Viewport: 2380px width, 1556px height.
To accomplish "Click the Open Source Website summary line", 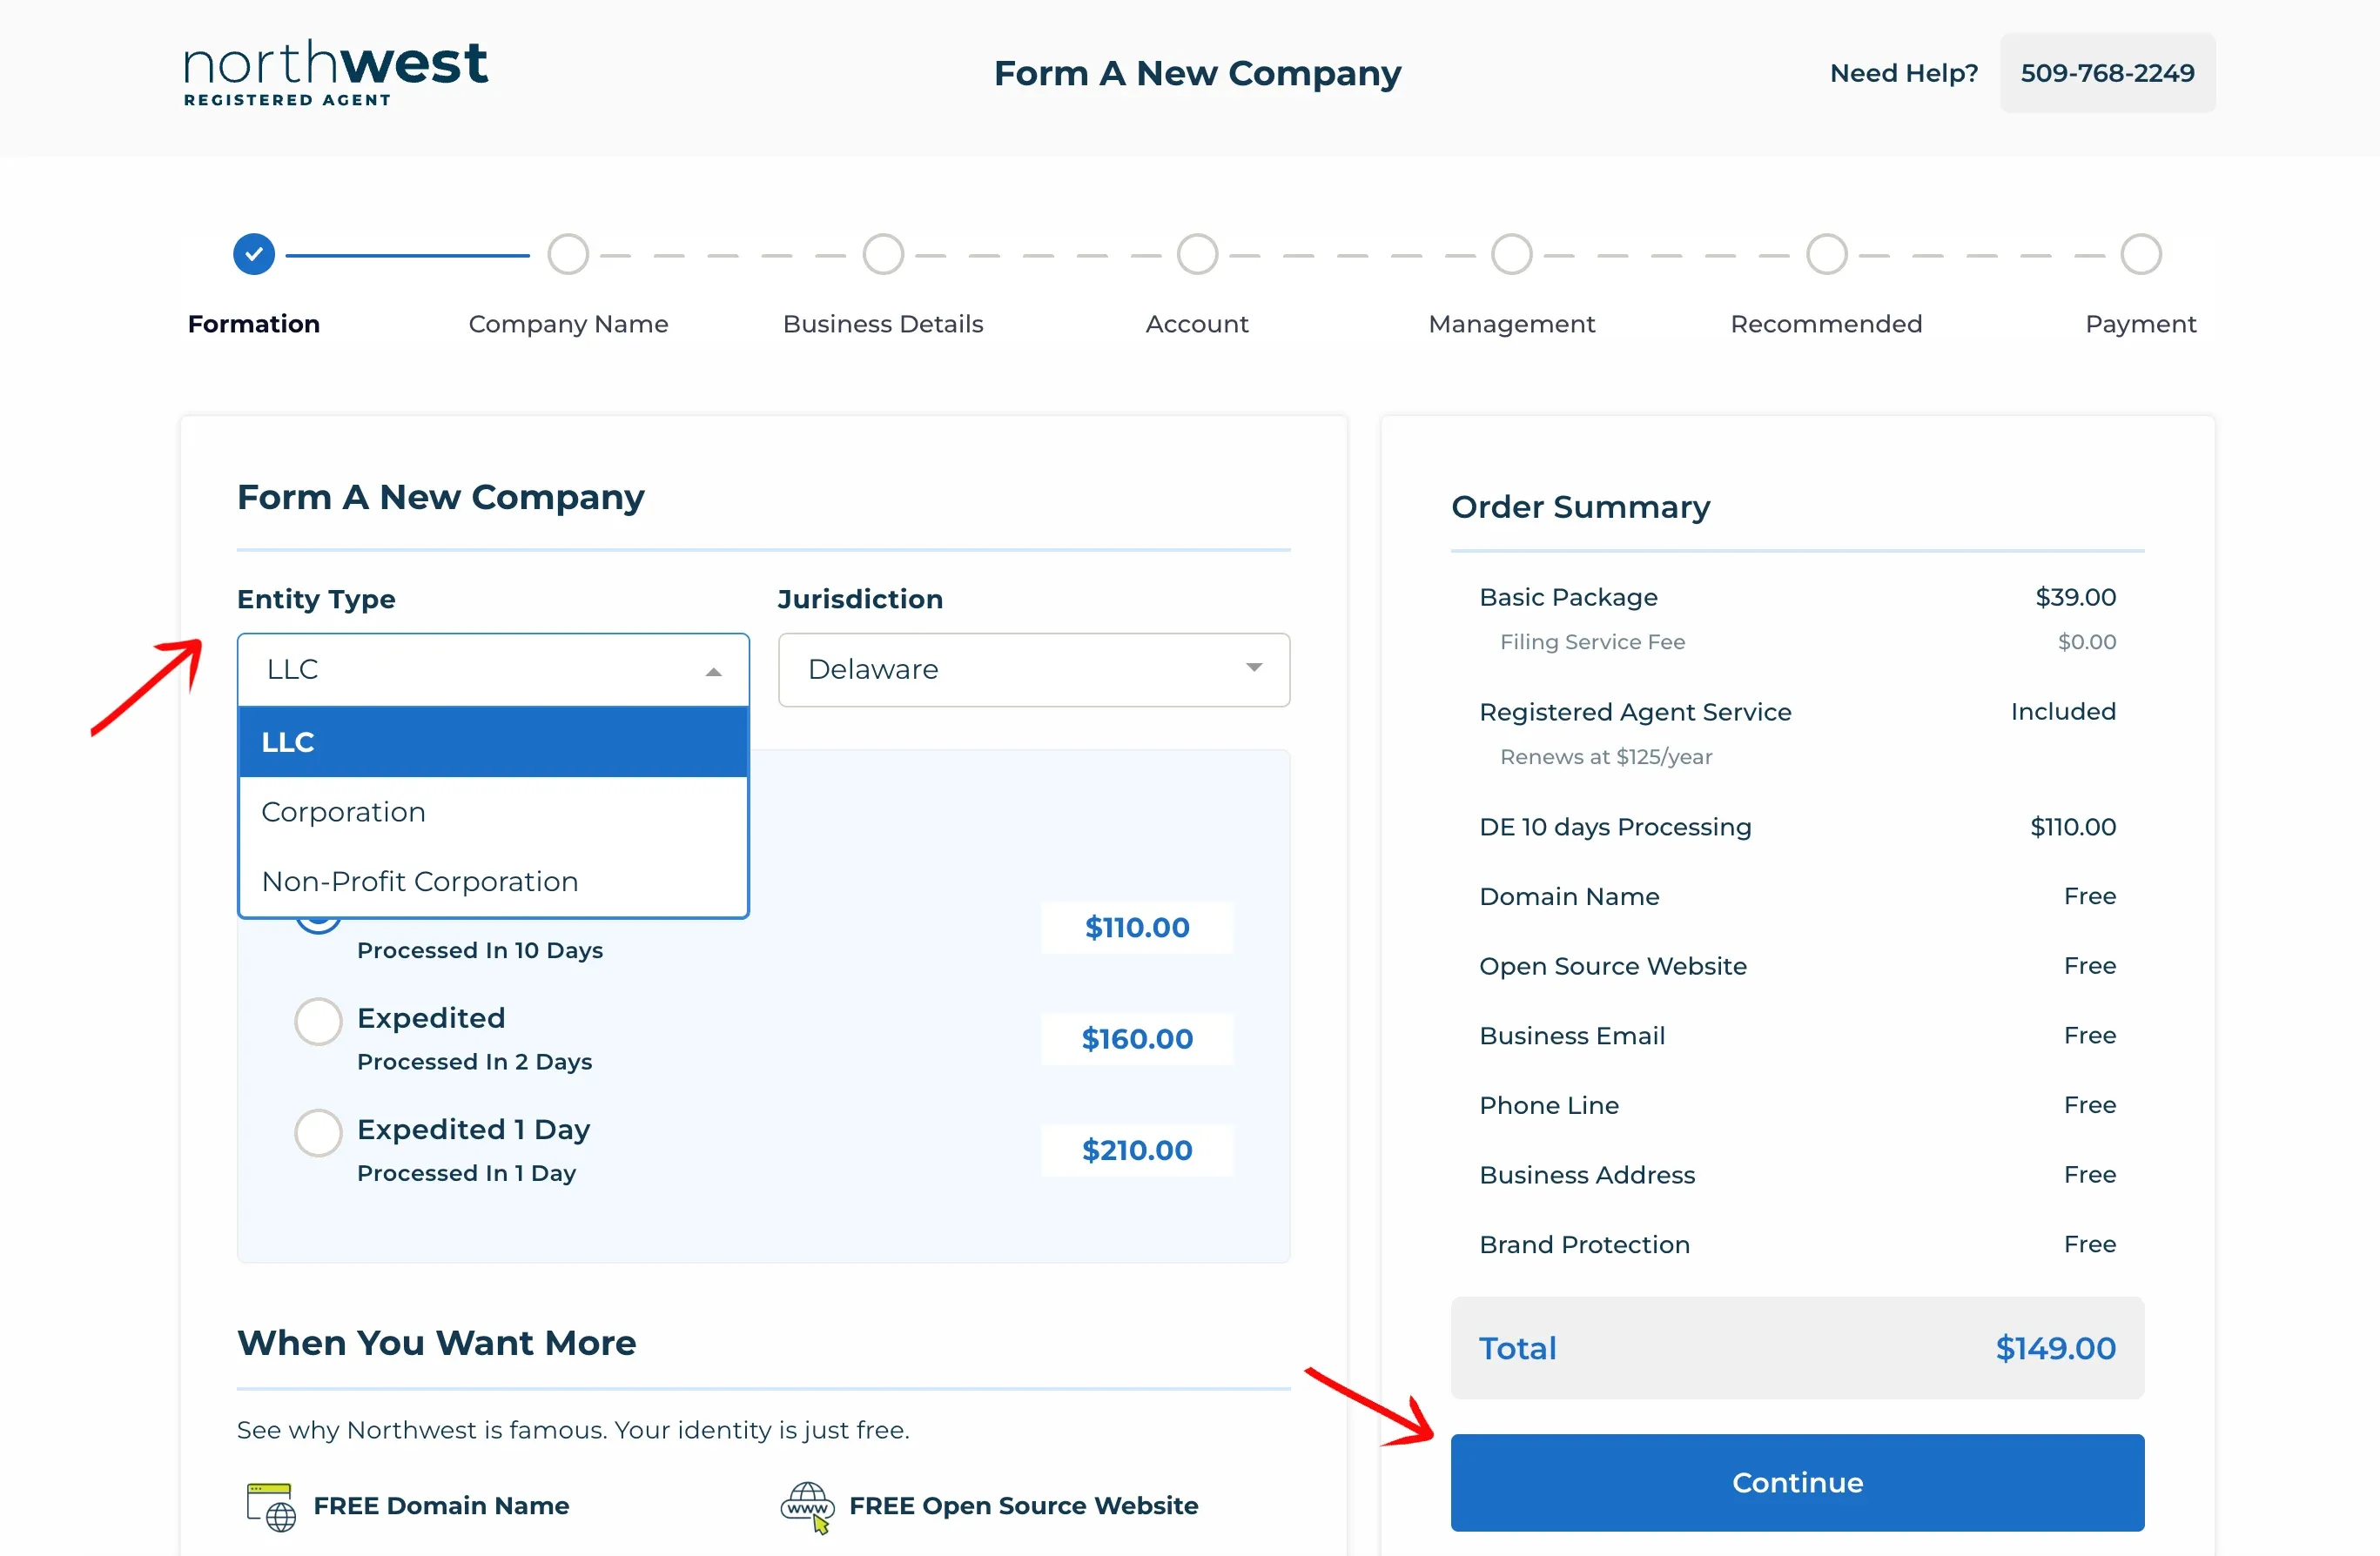I will tap(1797, 966).
